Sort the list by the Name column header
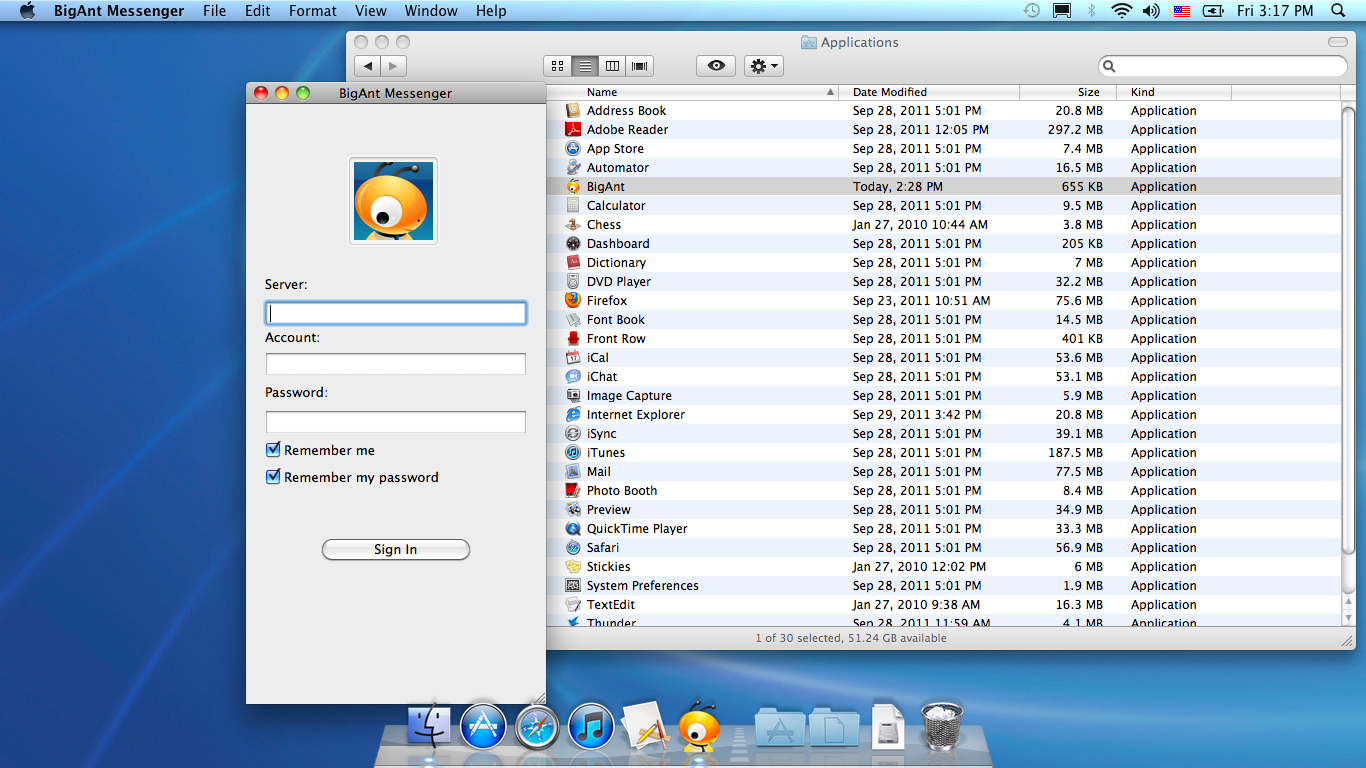 click(700, 92)
